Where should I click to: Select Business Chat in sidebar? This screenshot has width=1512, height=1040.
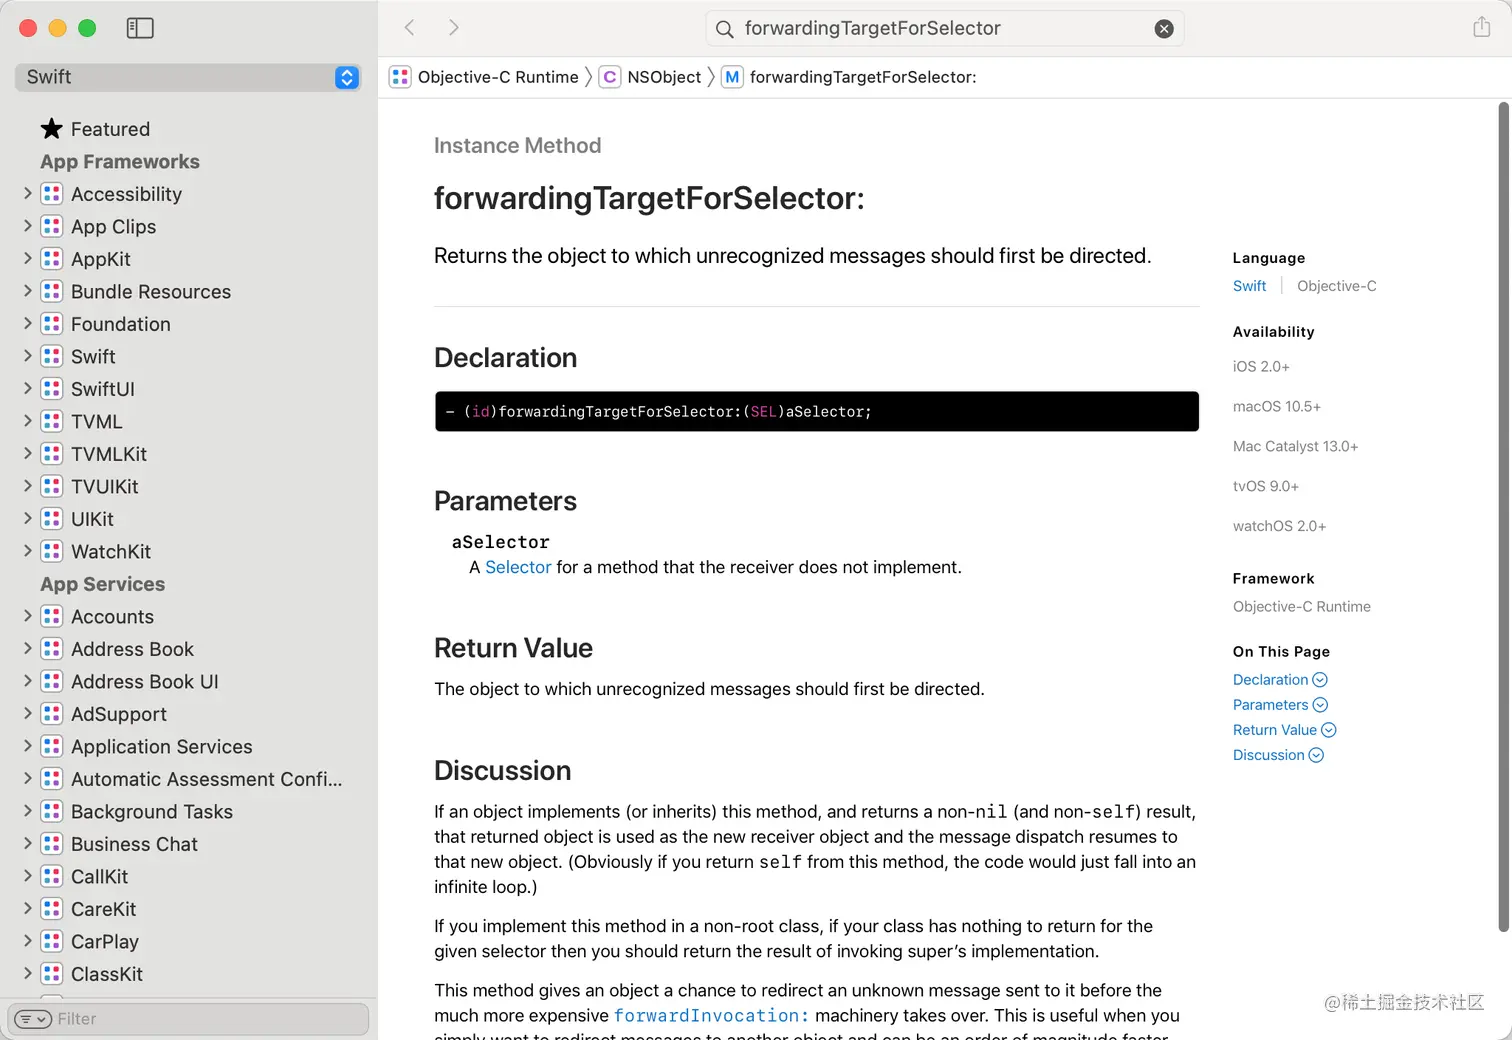click(x=134, y=844)
